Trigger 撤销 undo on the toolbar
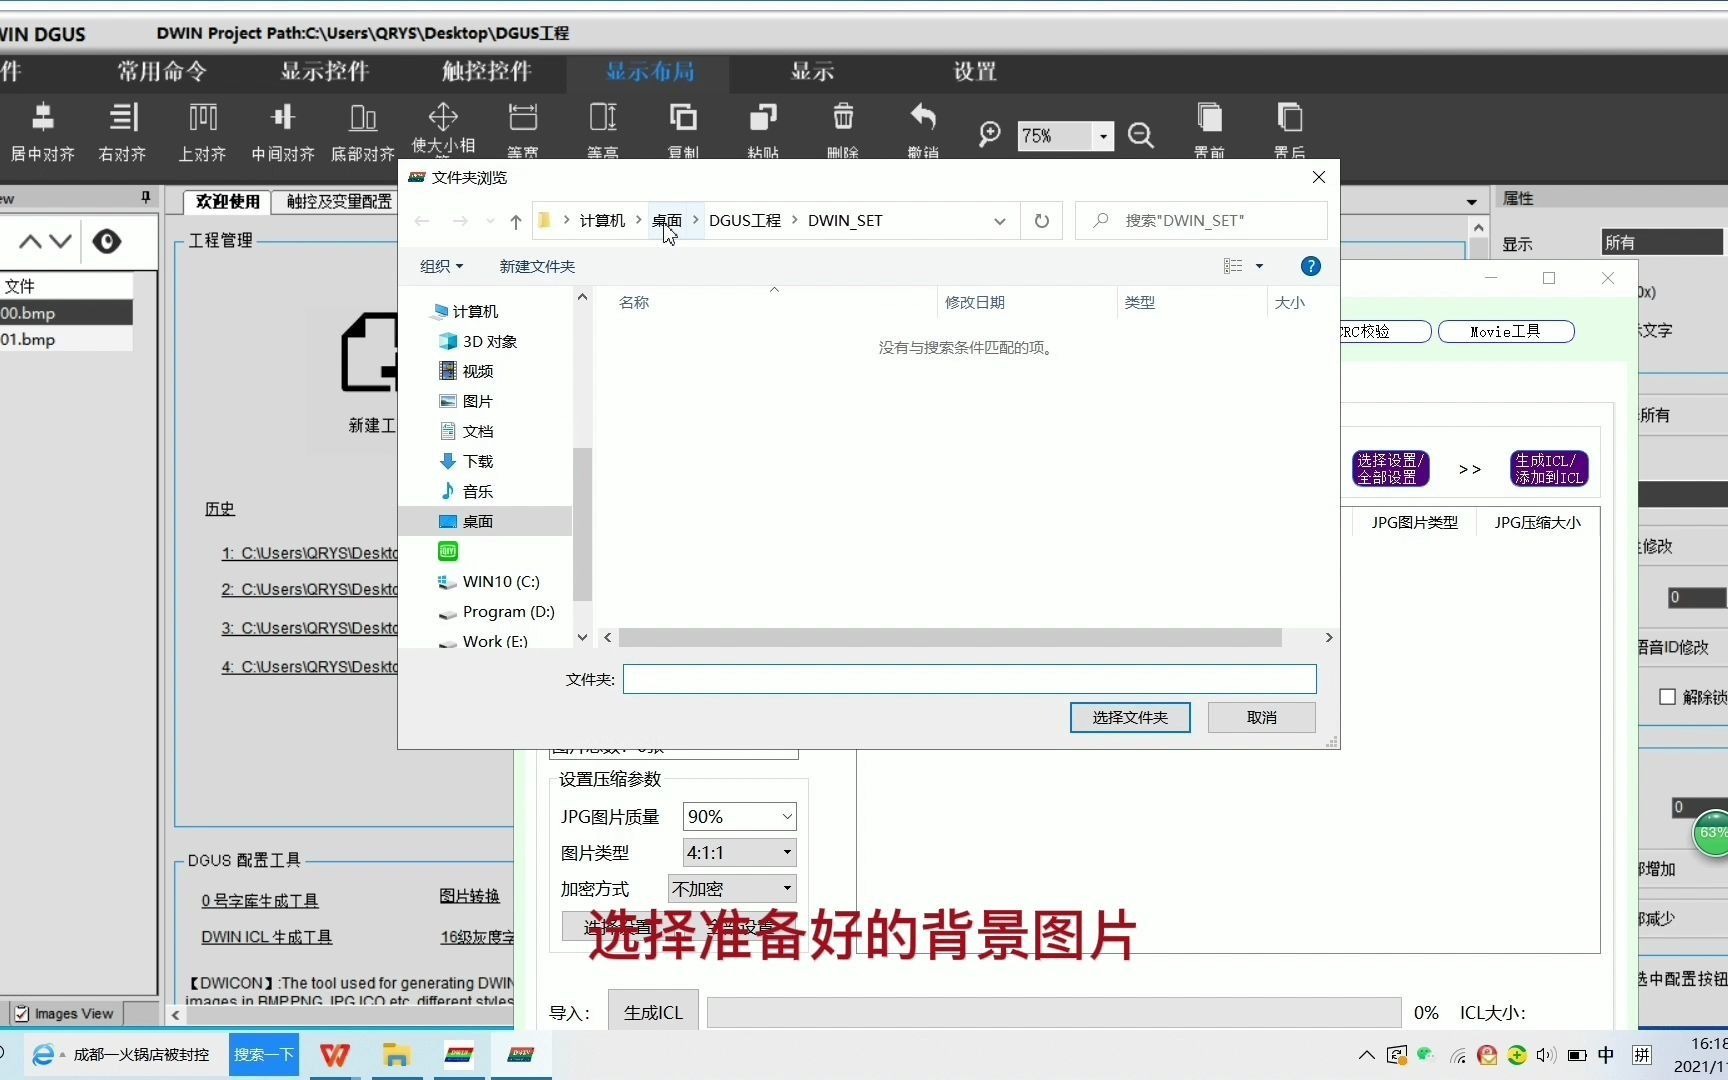Screen dimensions: 1728x1080 tap(921, 125)
